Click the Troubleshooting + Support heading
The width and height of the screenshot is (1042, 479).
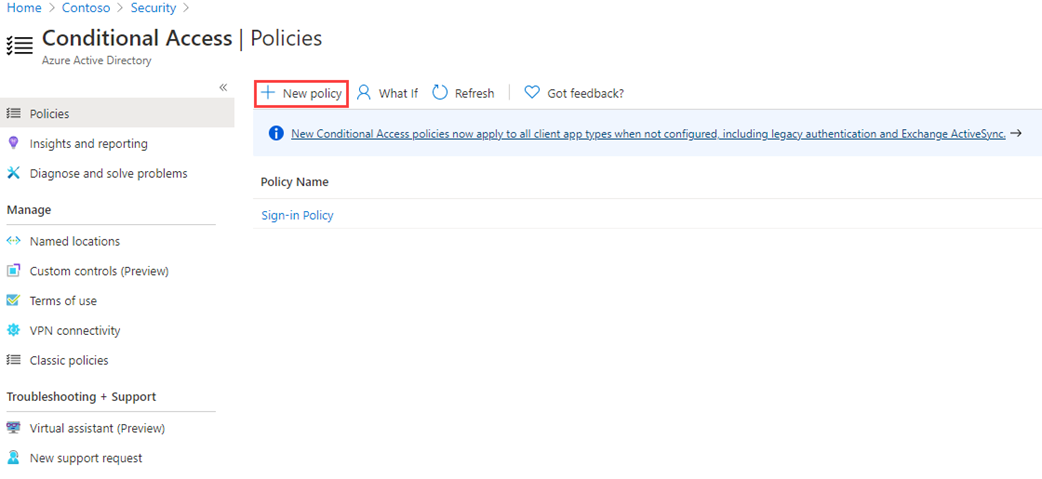81,397
